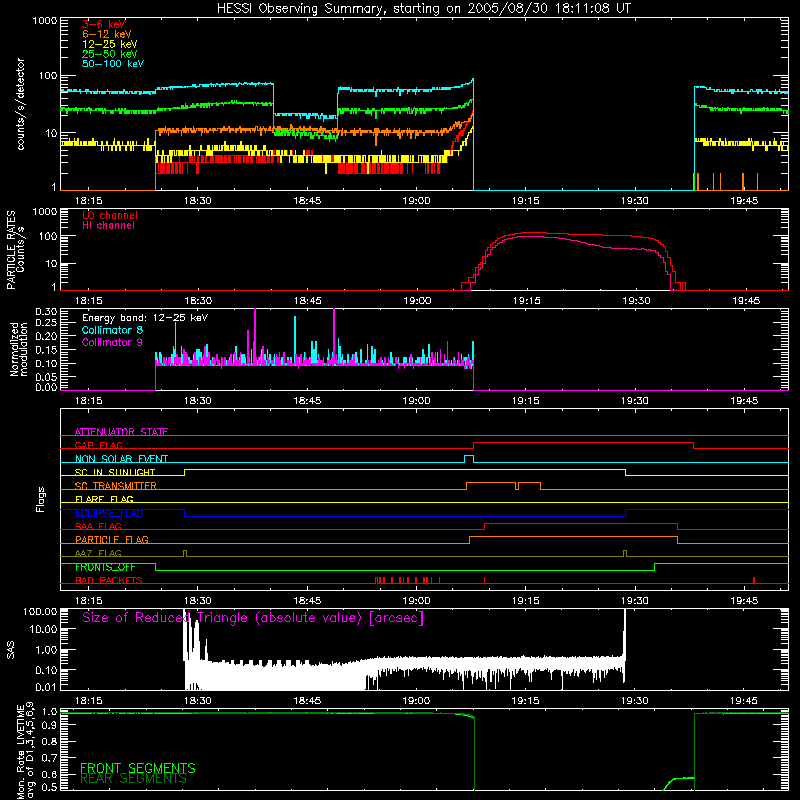Click the '0.01' SAS axis tick value
Viewport: 800px width, 800px height.
46,687
